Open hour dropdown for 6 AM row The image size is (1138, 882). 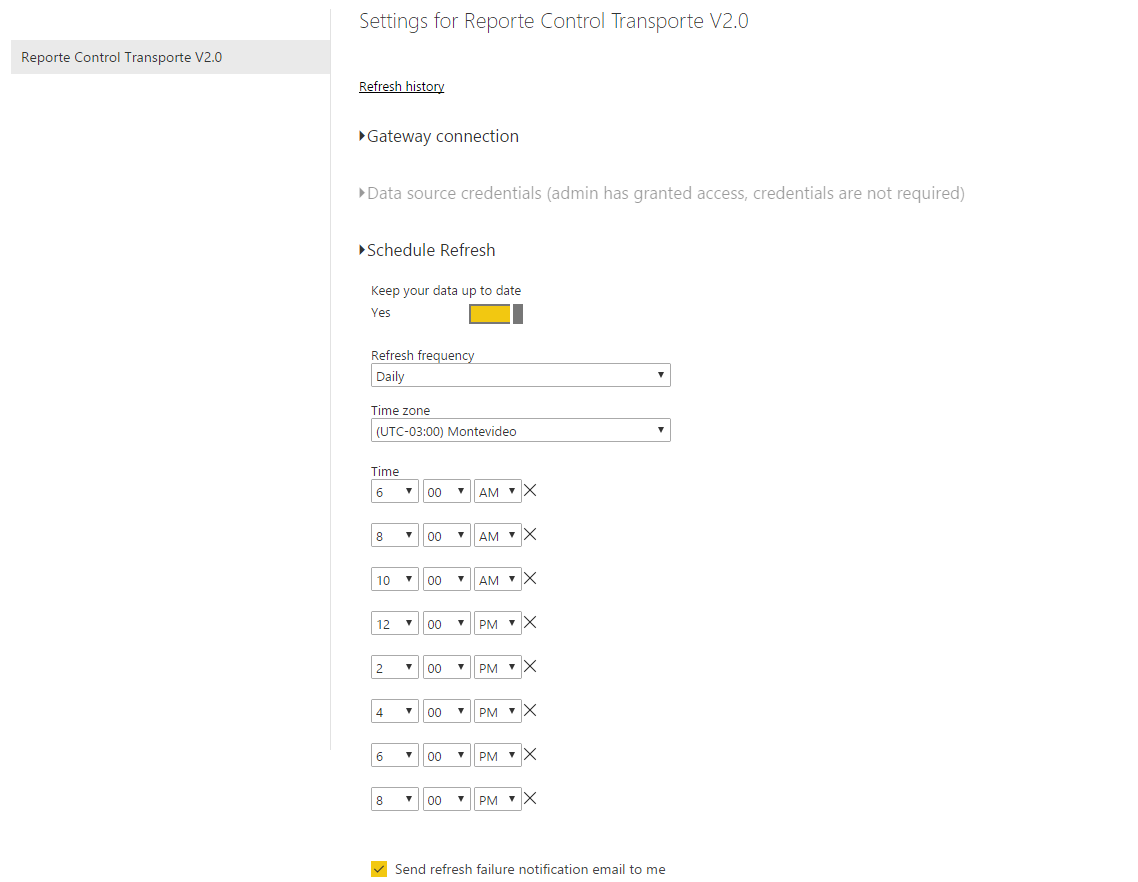click(x=394, y=491)
